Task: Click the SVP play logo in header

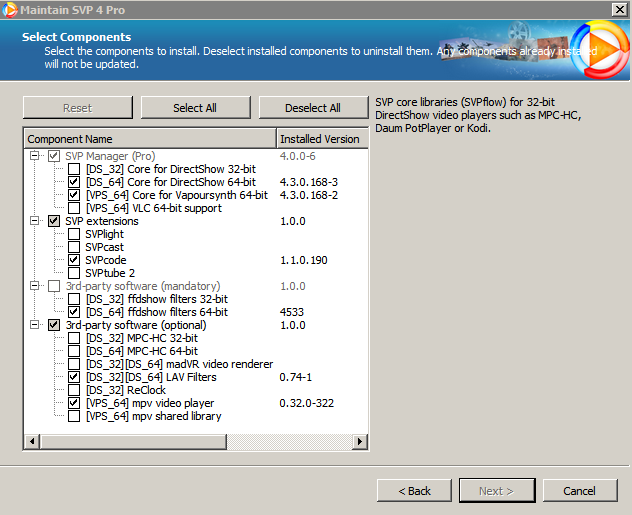Action: tap(601, 50)
